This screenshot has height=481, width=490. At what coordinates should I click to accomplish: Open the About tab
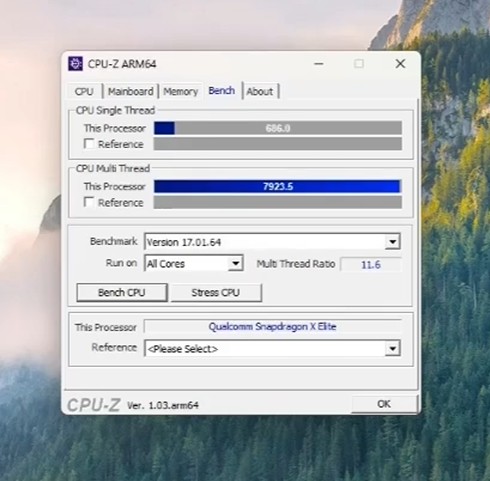260,91
